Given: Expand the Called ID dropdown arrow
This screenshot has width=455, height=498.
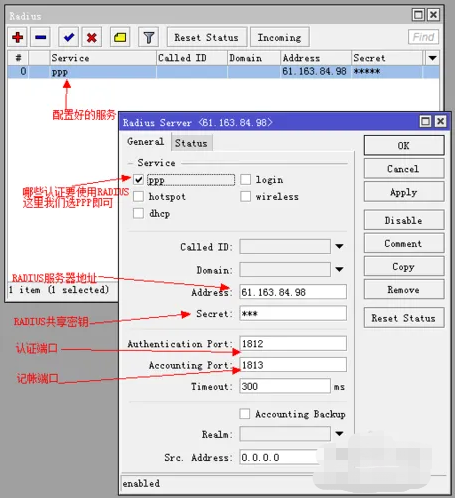Looking at the screenshot, I should (x=339, y=247).
